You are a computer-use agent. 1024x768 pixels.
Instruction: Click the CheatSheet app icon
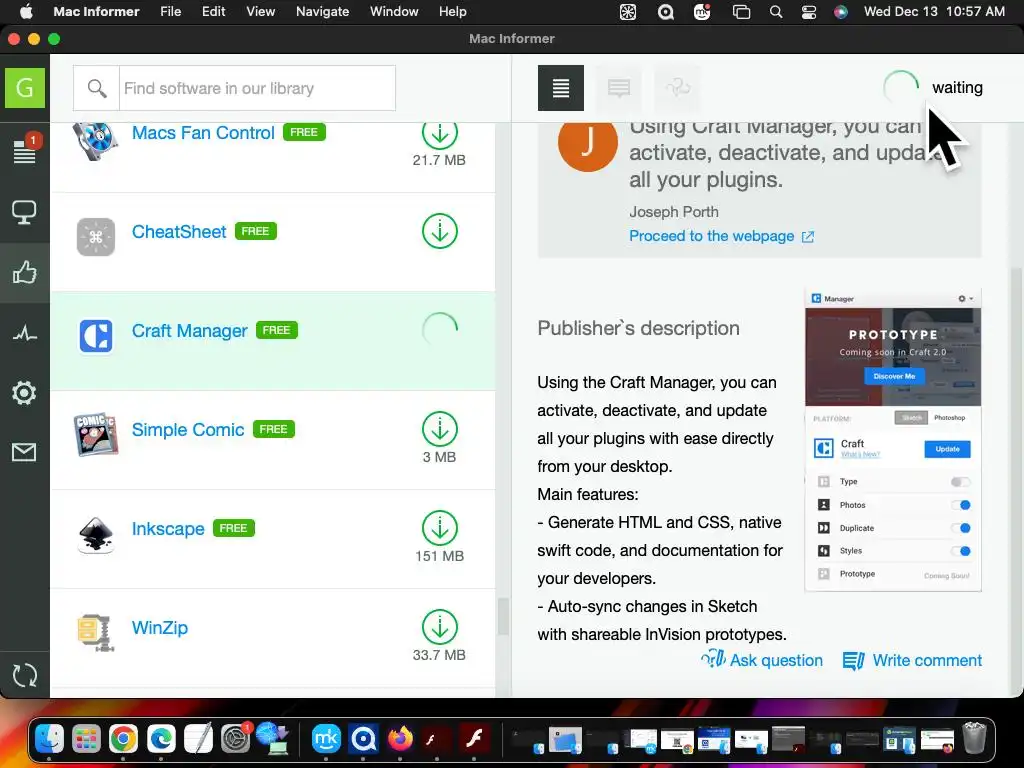coord(96,236)
